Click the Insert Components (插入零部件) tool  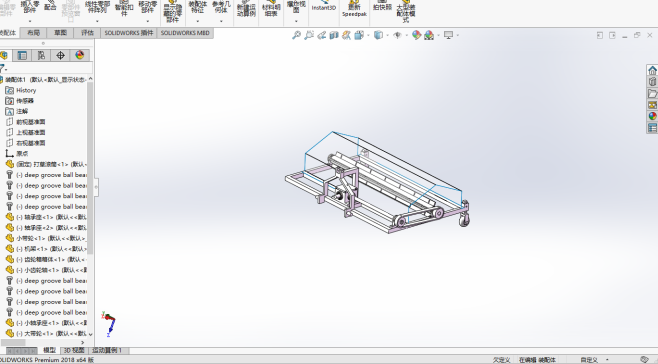click(x=30, y=7)
